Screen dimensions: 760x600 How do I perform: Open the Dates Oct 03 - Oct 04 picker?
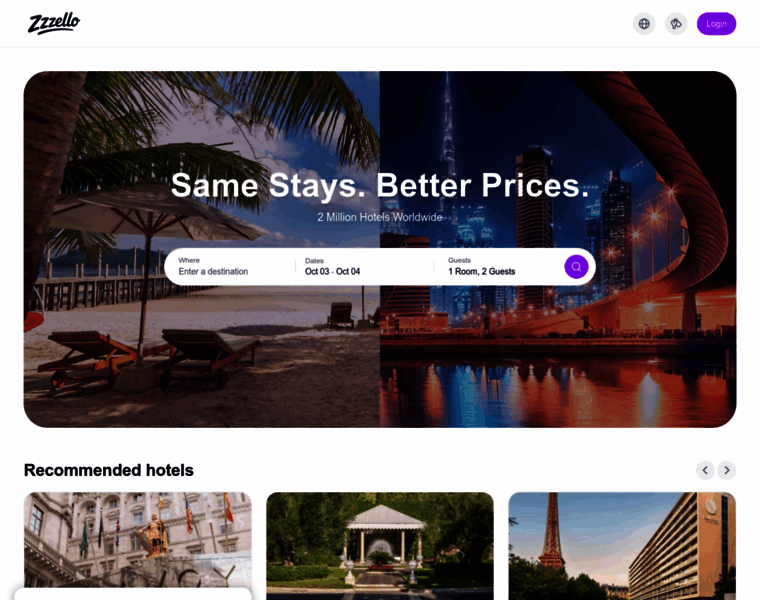click(364, 267)
